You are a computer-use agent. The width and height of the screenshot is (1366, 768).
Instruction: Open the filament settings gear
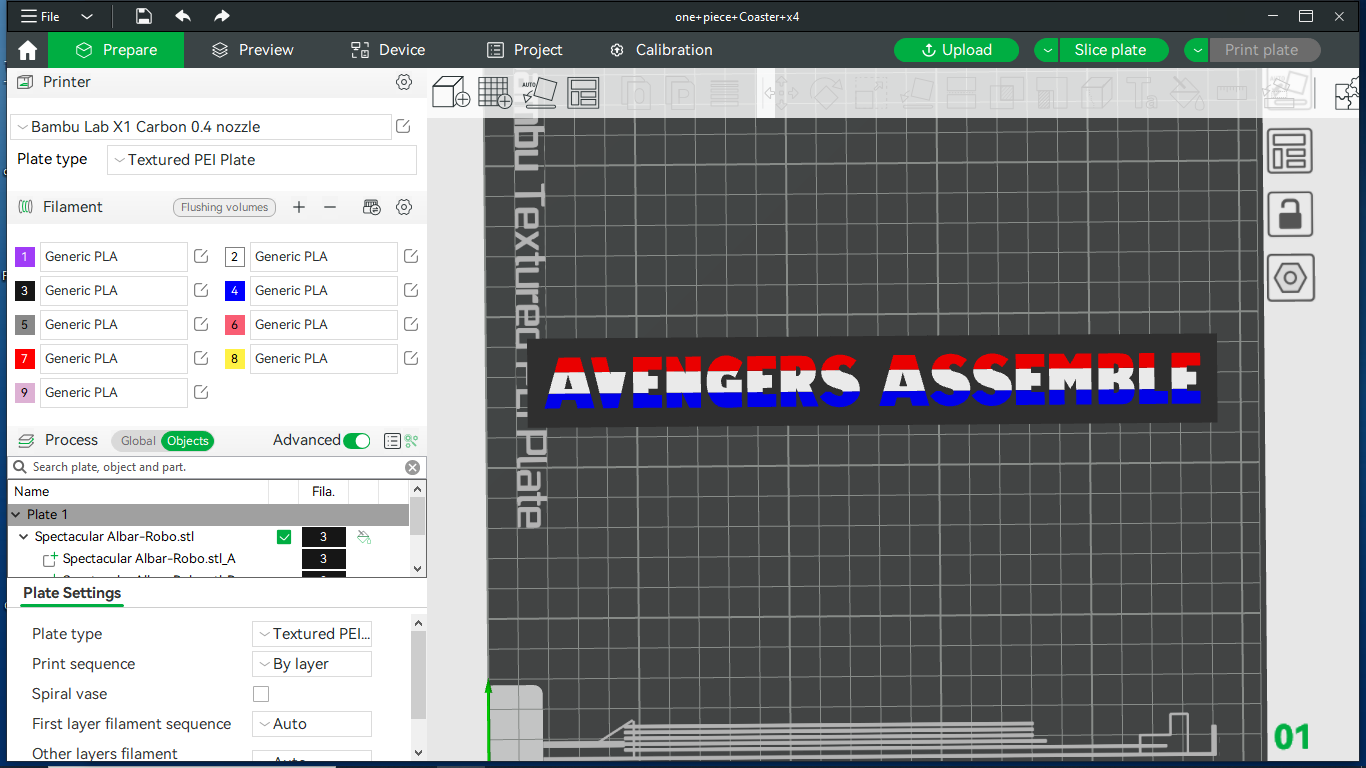click(404, 207)
